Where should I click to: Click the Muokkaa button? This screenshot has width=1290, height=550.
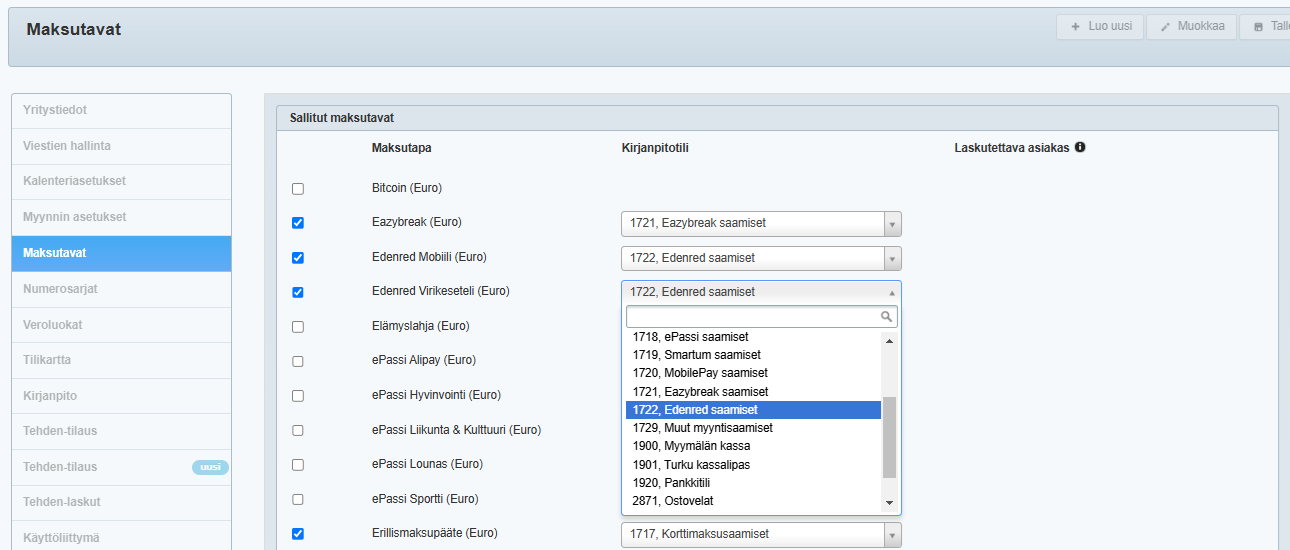tap(1191, 27)
